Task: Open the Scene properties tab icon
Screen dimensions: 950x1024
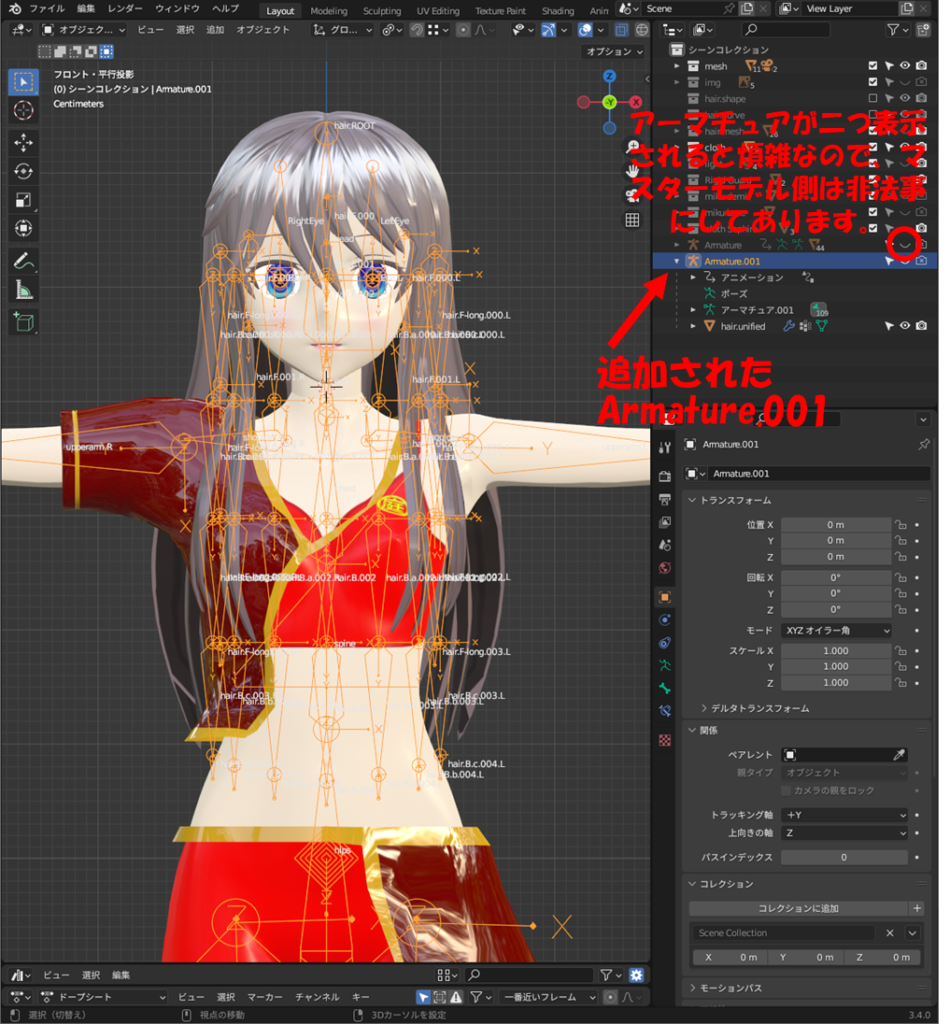Action: [665, 545]
